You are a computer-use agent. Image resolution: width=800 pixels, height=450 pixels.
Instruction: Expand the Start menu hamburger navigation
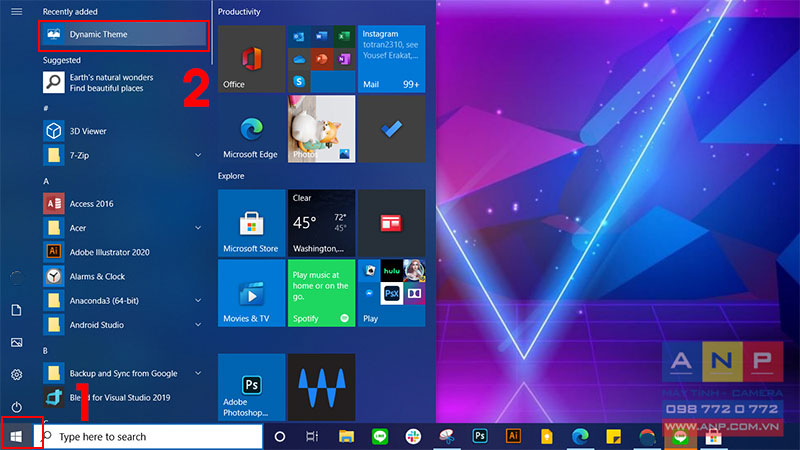[16, 11]
